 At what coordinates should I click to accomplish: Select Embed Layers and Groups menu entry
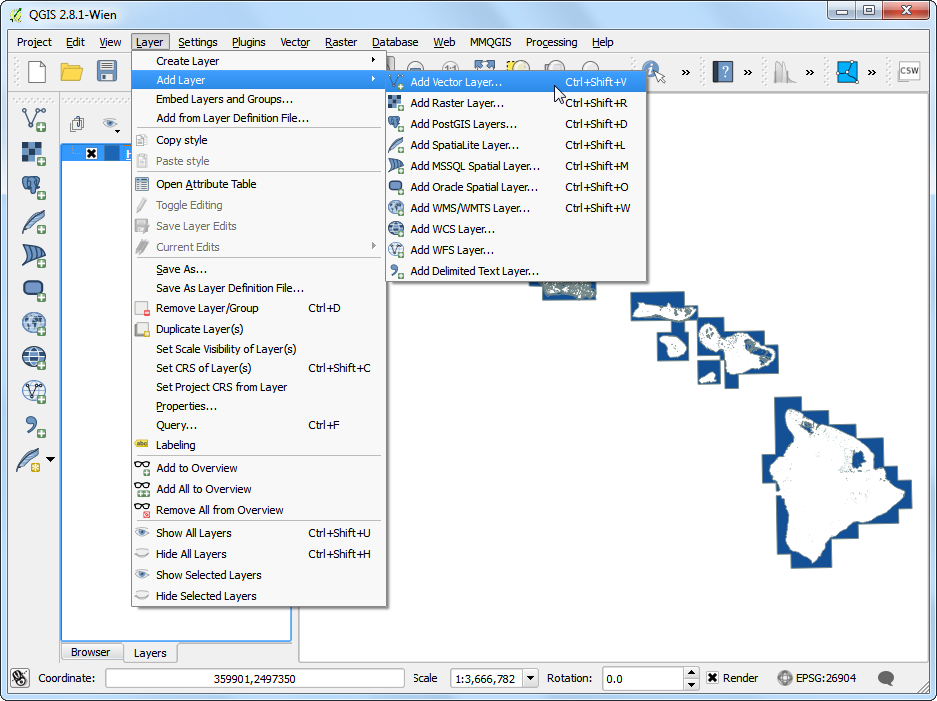[259, 99]
